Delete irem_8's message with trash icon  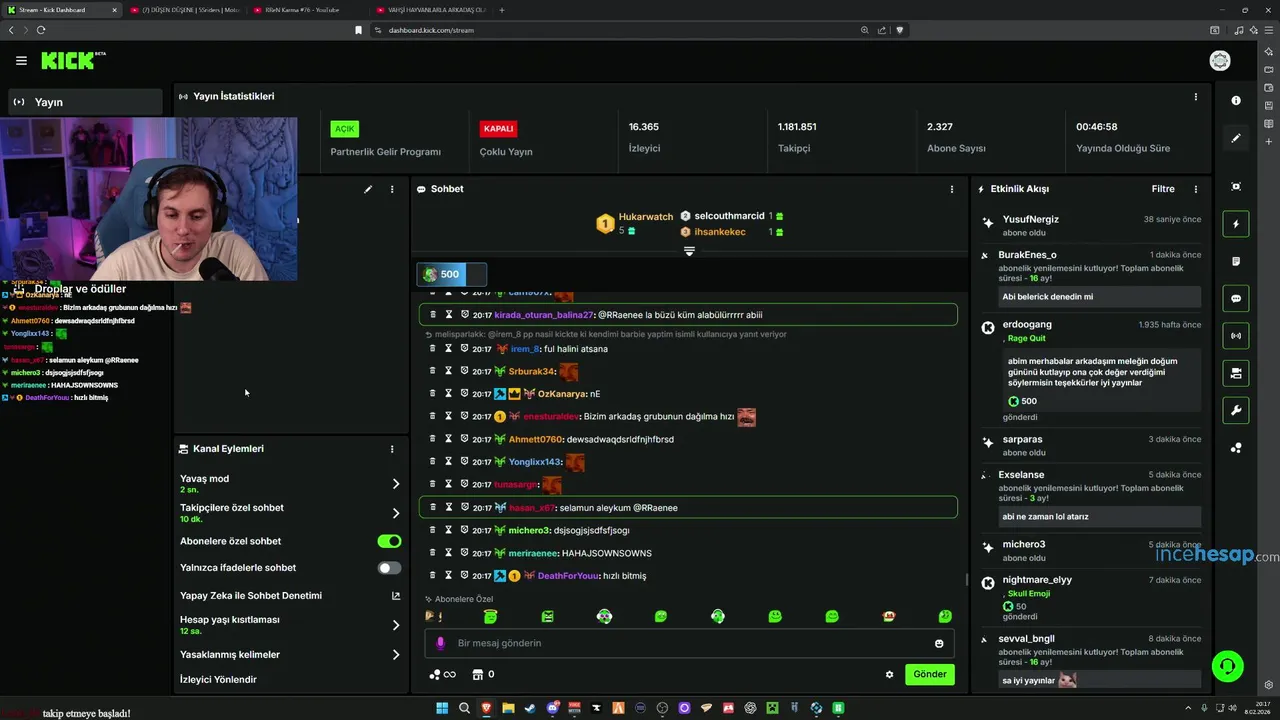coord(432,348)
